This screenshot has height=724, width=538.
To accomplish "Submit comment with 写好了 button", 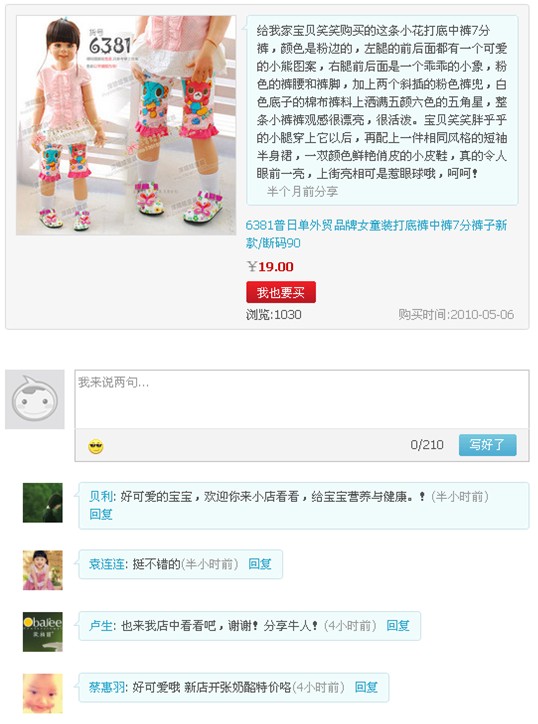I will point(487,445).
